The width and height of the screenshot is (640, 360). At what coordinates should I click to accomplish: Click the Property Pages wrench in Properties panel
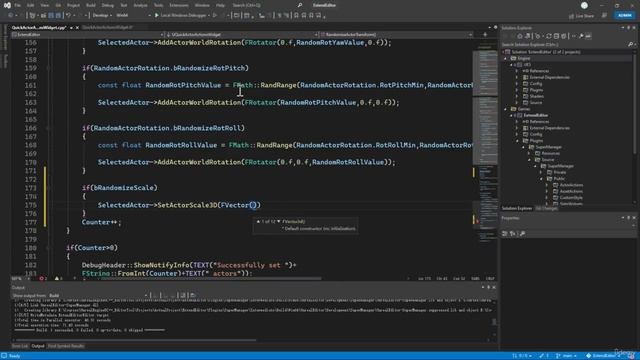coord(522,233)
